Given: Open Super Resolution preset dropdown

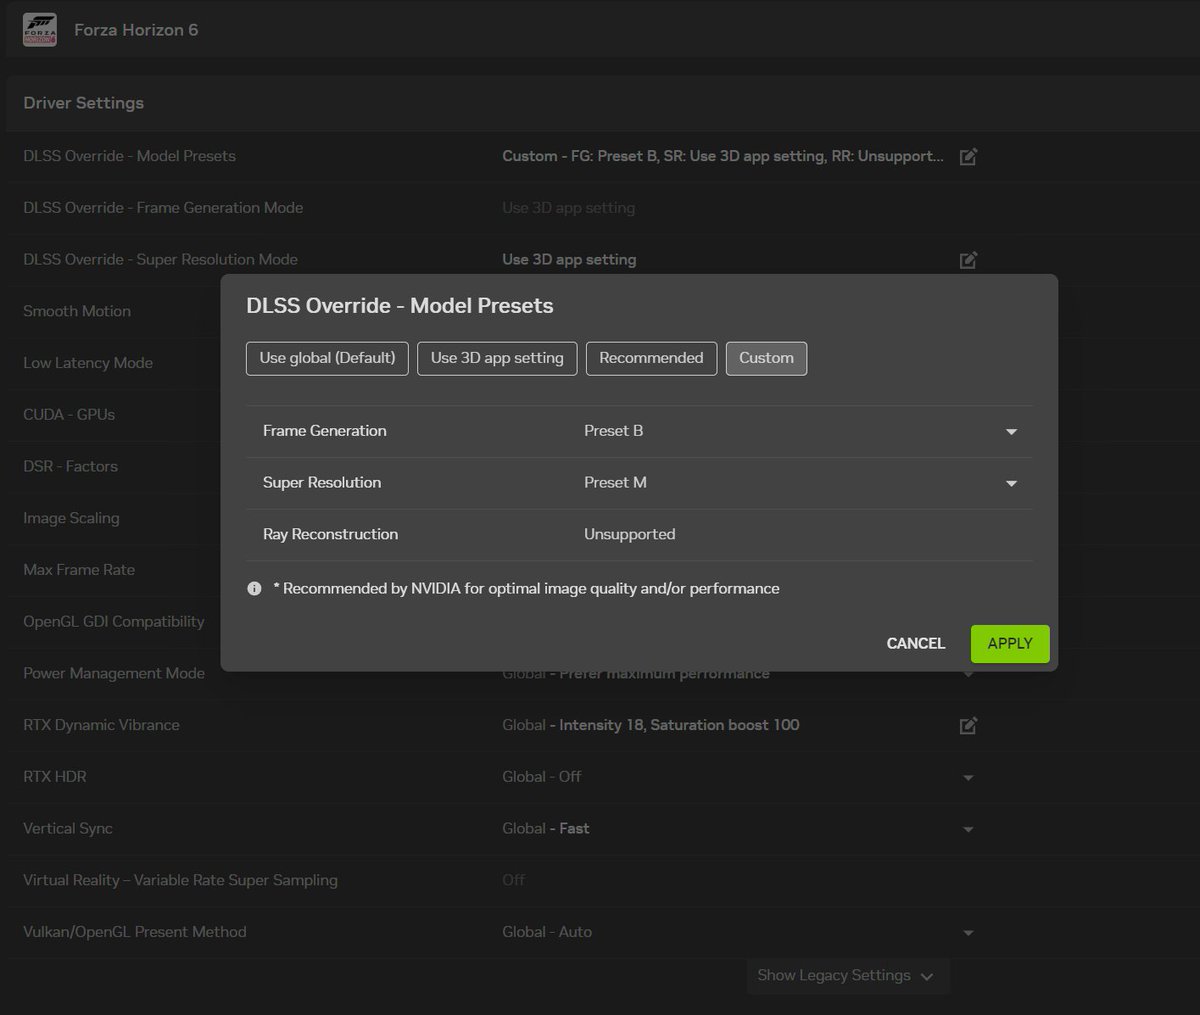Looking at the screenshot, I should coord(1011,483).
